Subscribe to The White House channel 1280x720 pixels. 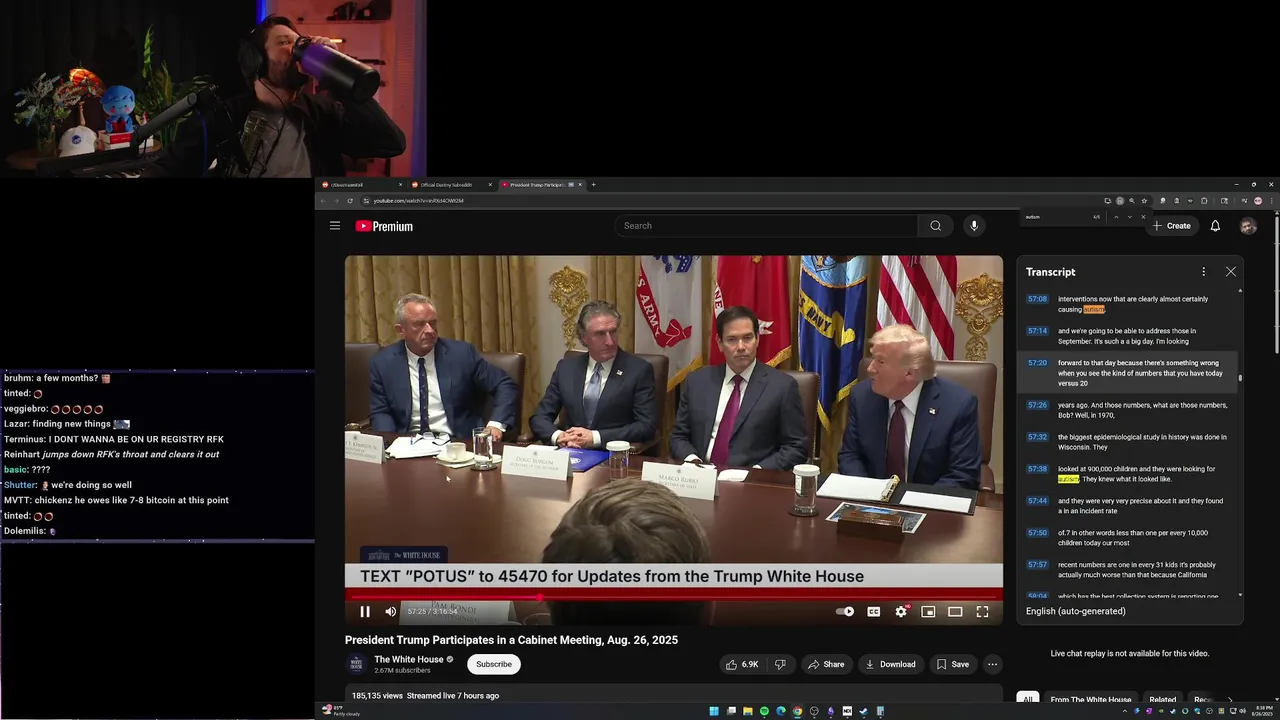[494, 664]
